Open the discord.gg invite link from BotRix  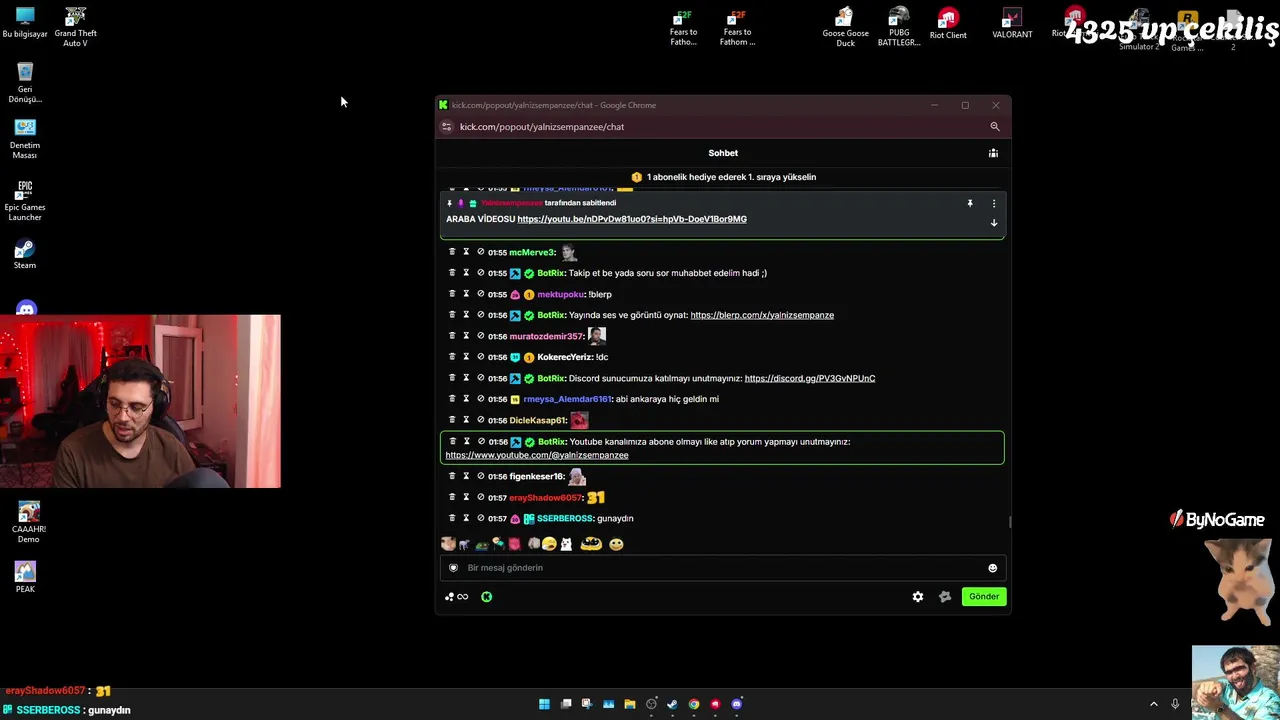click(810, 378)
